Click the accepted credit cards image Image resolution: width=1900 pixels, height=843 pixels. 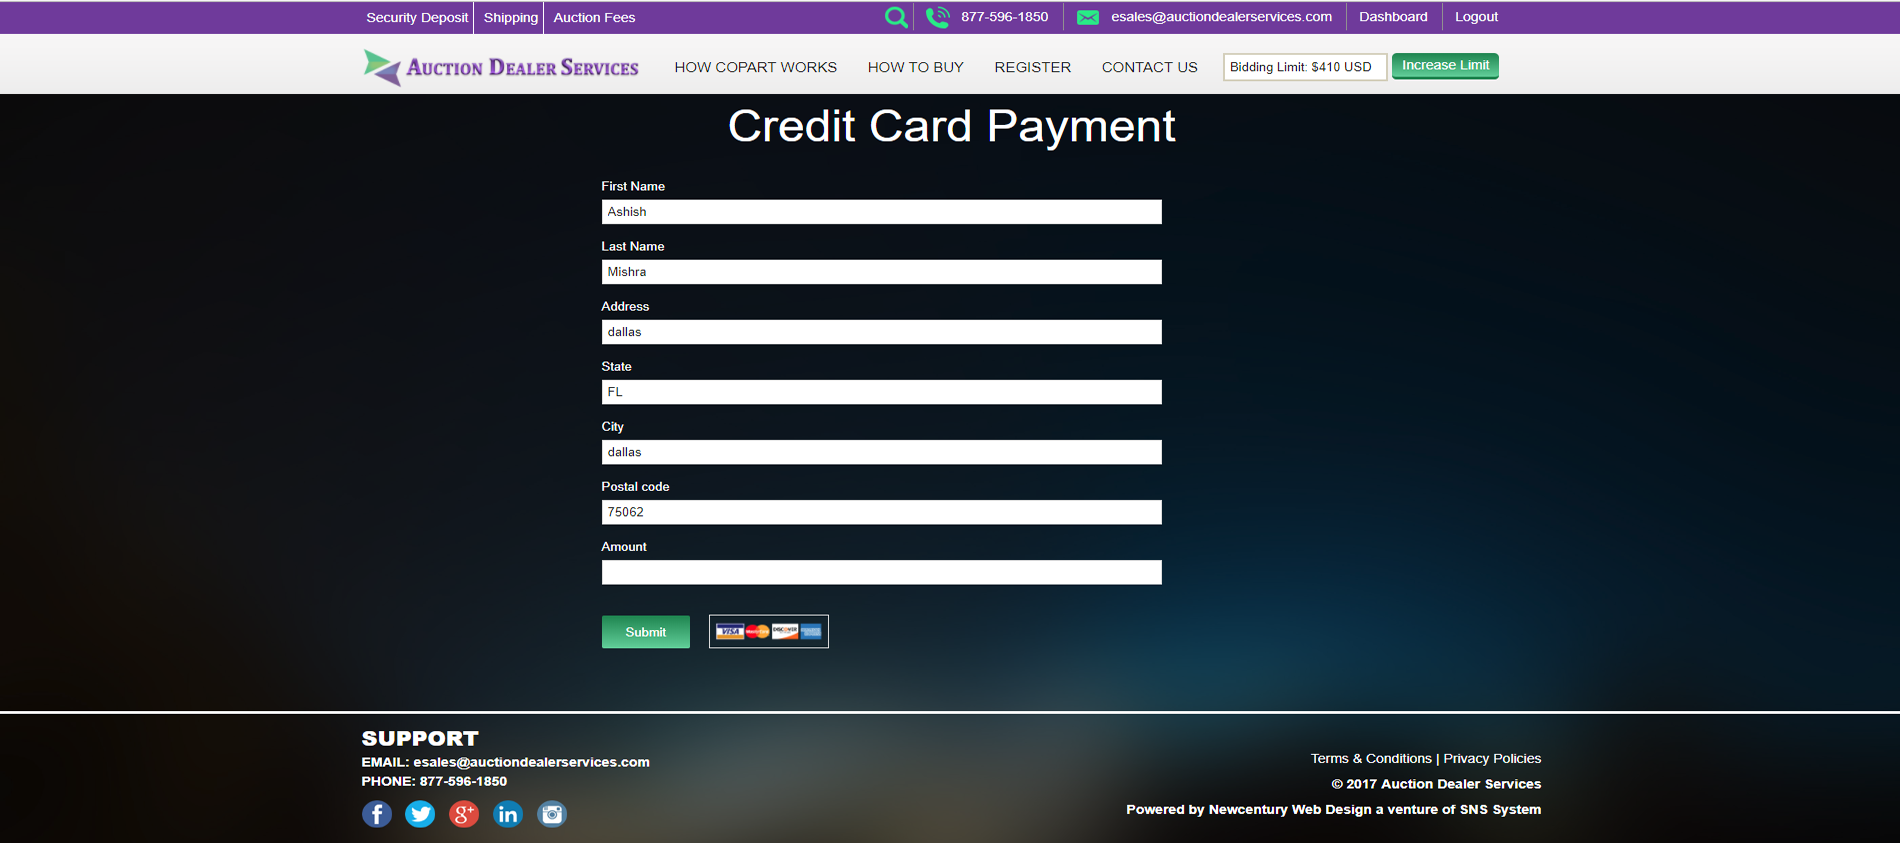[x=769, y=631]
